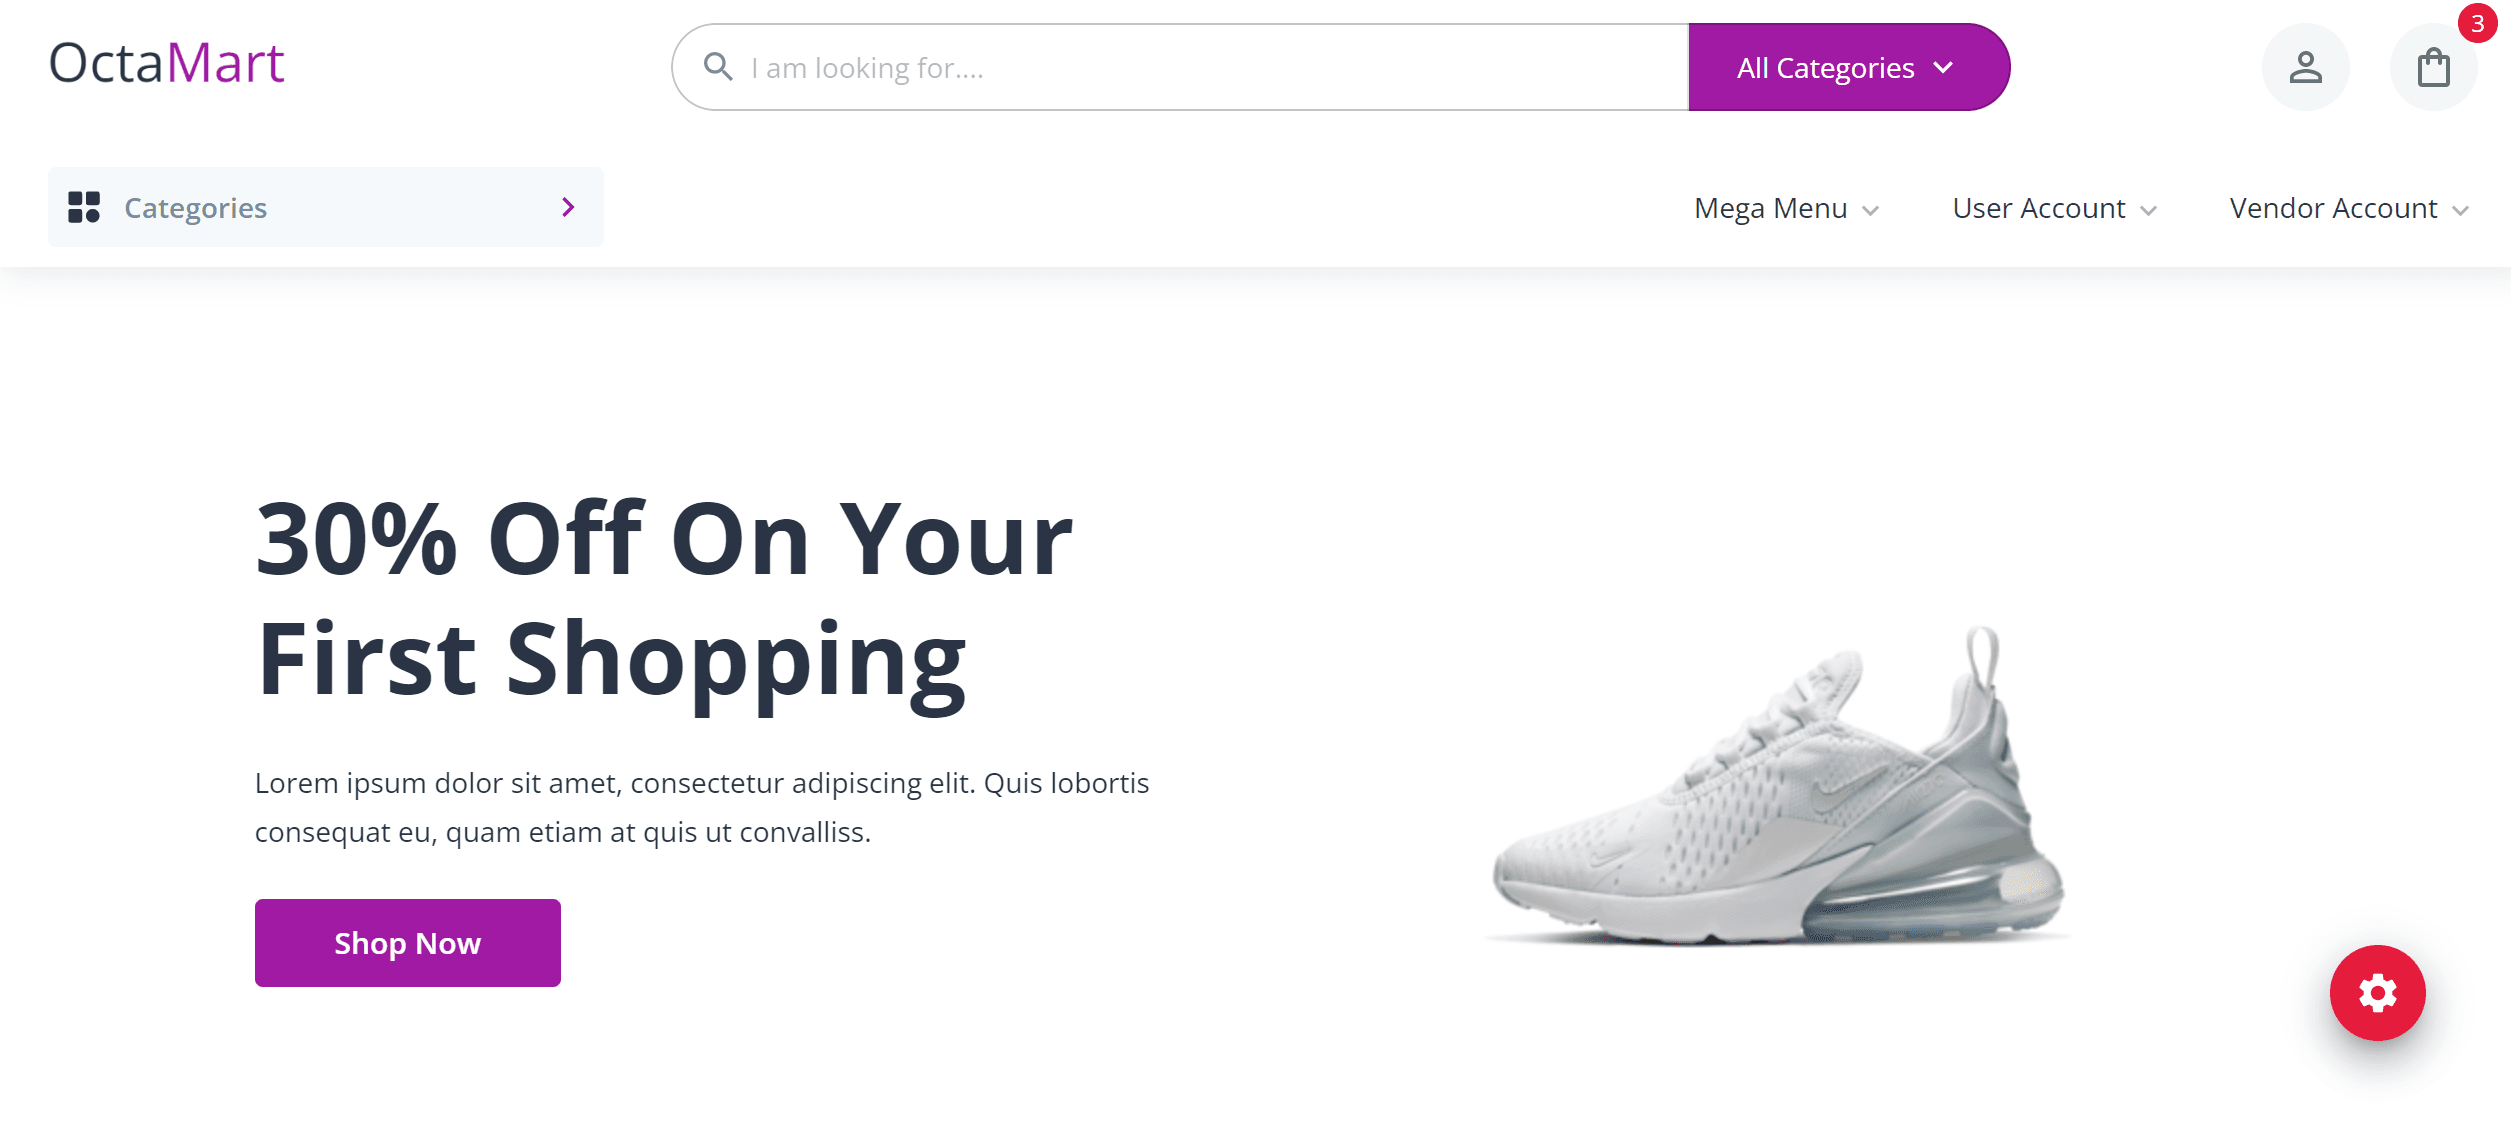This screenshot has width=2511, height=1135.
Task: Click the red cart count badge
Action: click(x=2477, y=24)
